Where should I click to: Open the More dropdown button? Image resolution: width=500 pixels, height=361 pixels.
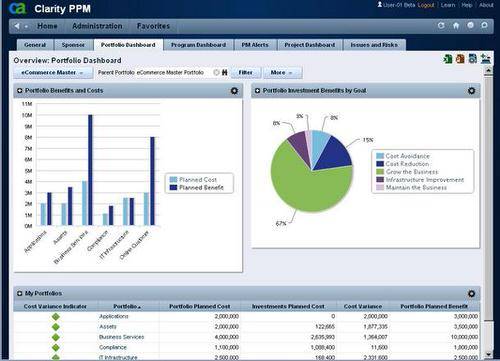[283, 73]
